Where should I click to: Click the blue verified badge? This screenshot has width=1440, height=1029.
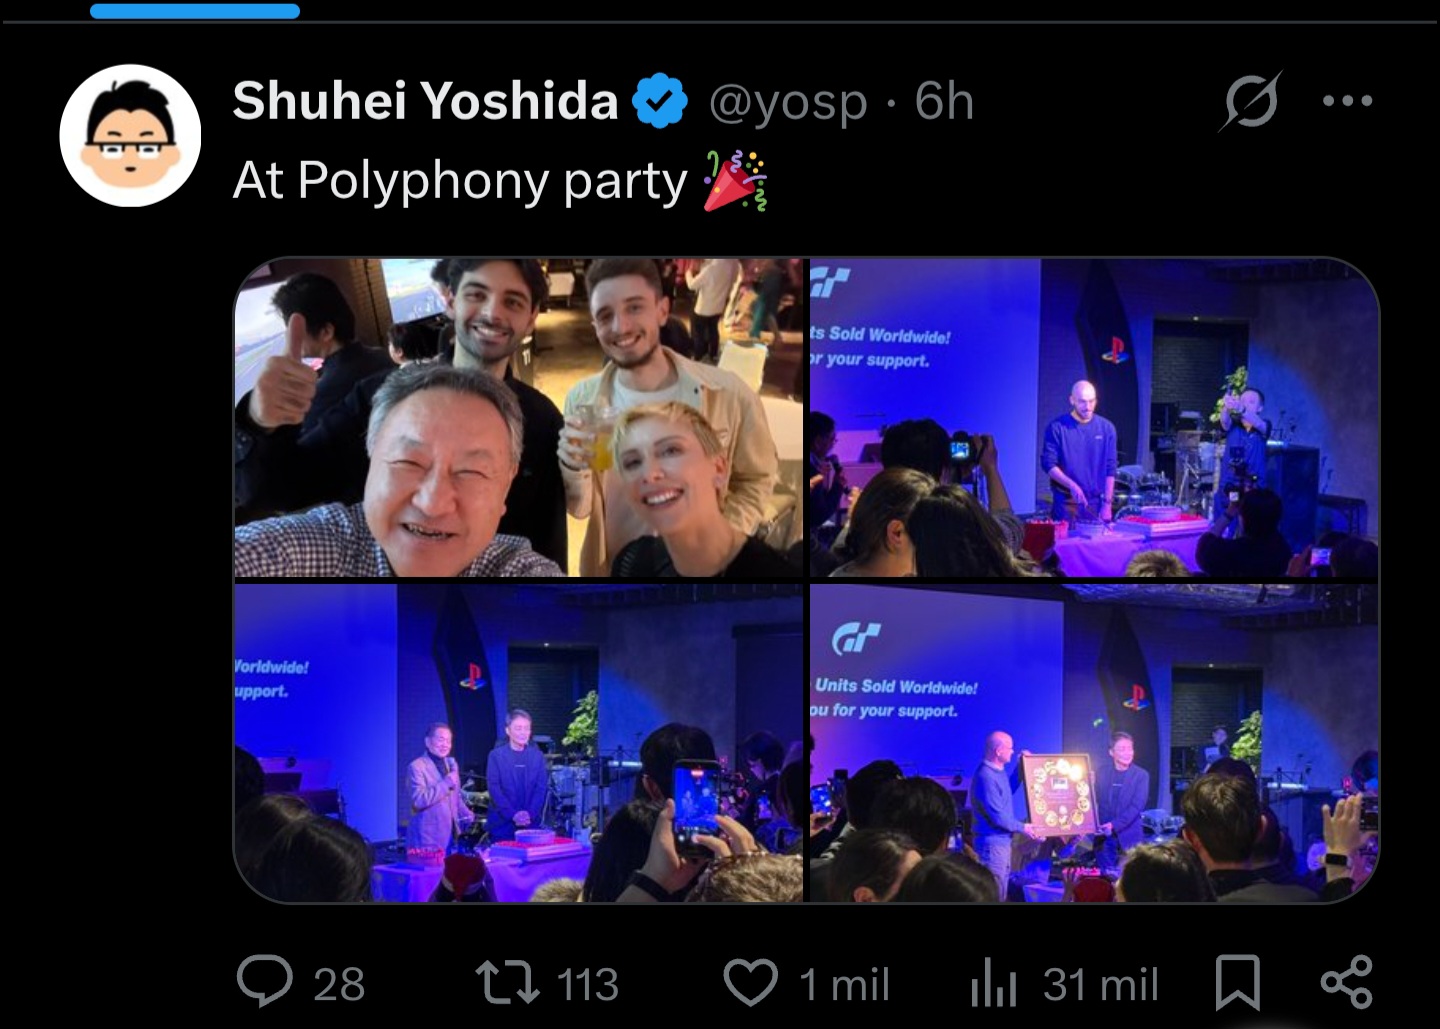point(660,101)
